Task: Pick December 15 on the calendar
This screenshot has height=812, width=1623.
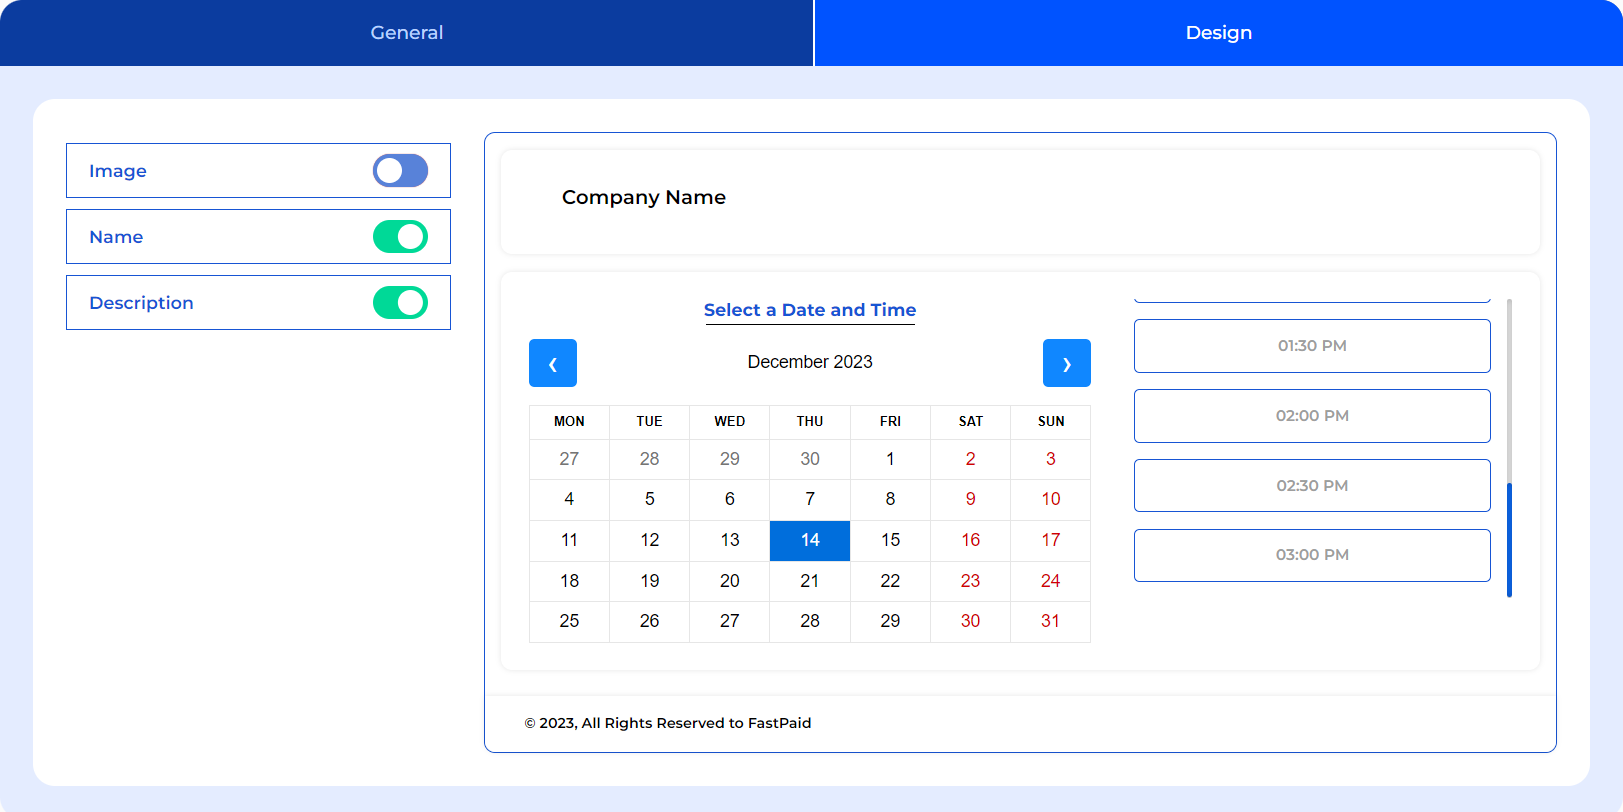Action: (890, 540)
